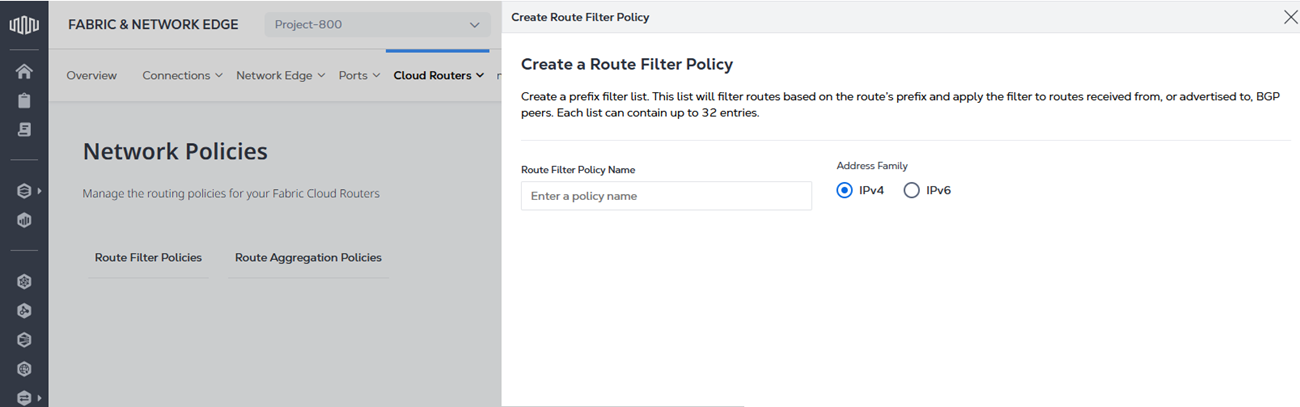Image resolution: width=1300 pixels, height=407 pixels.
Task: Close the Create Route Filter Policy panel
Action: click(1289, 16)
